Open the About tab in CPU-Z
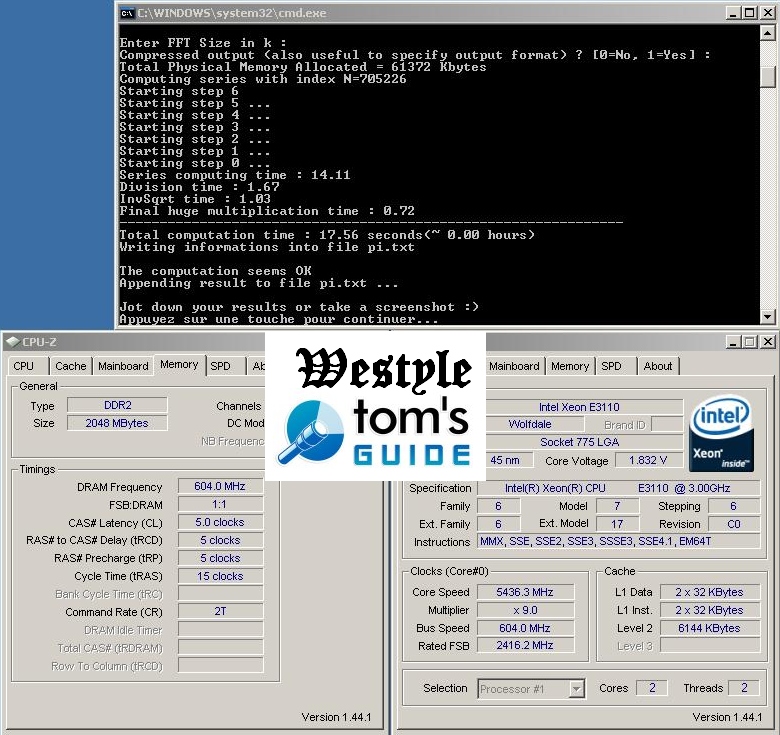This screenshot has width=780, height=735. click(x=658, y=366)
